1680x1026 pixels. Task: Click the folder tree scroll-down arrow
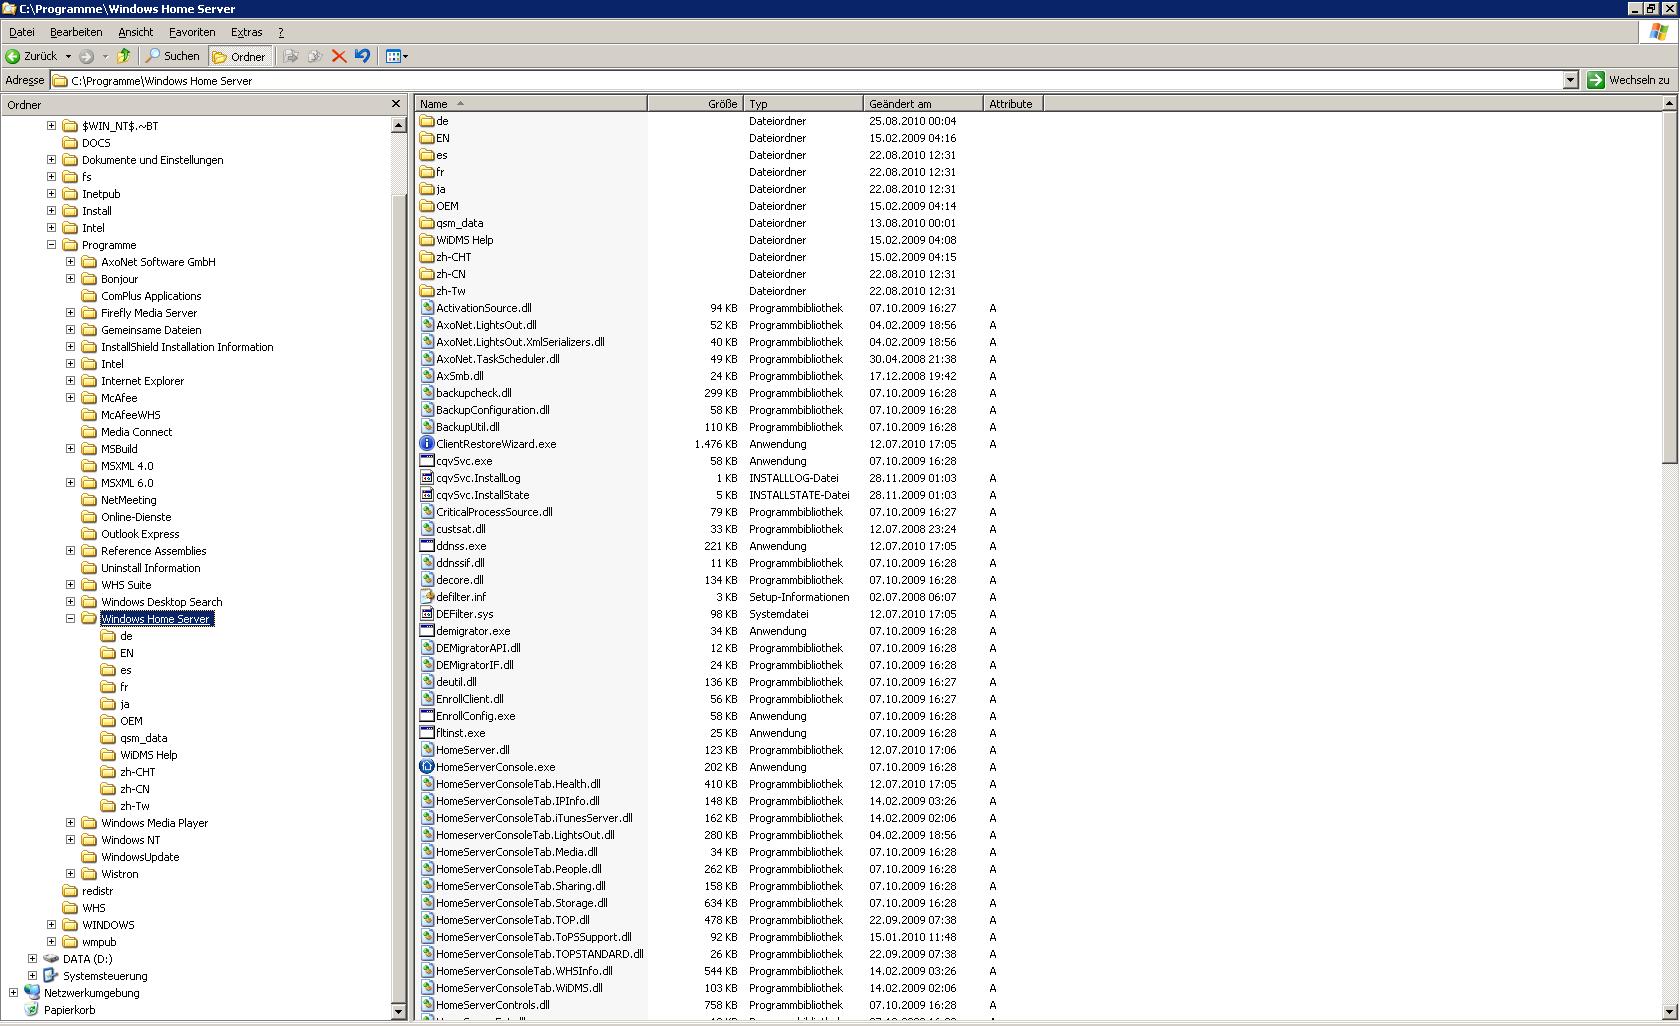(398, 1012)
